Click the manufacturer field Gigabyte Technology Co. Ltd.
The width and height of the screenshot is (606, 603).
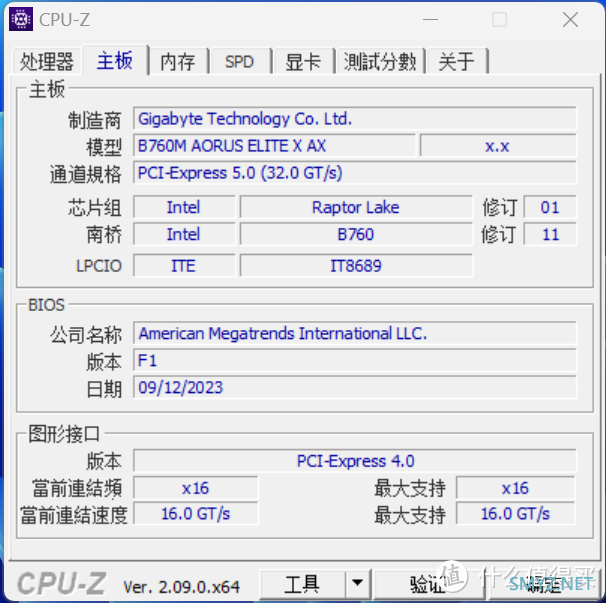tap(354, 119)
